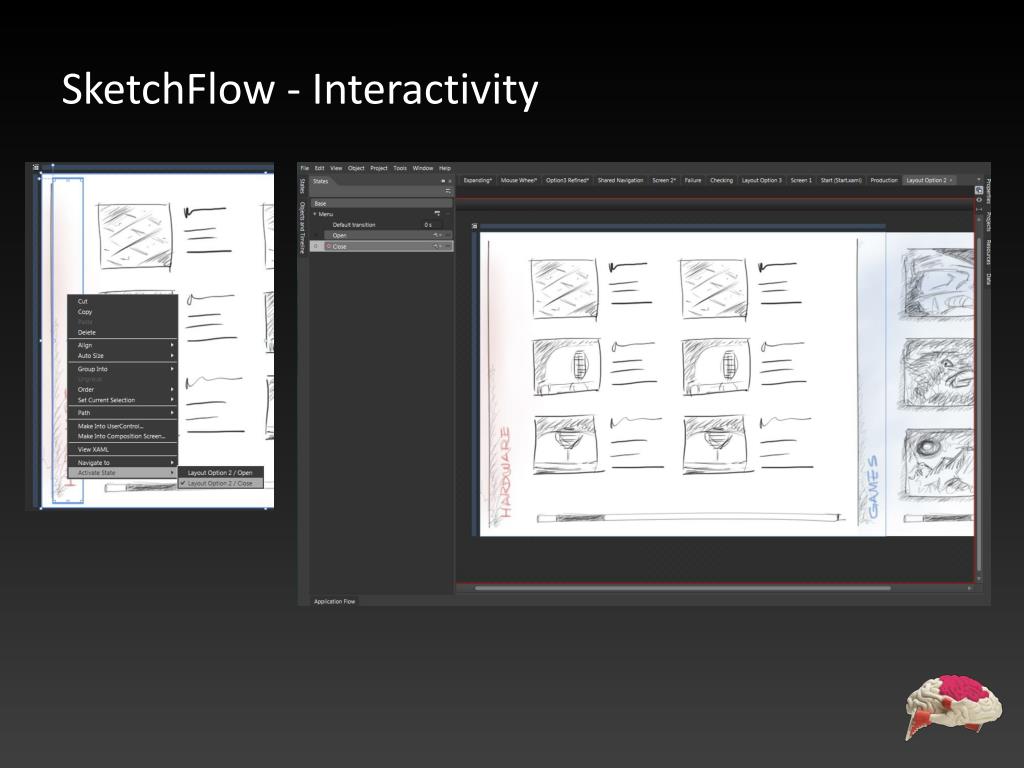Click the transition icon on the Open state row
1024x768 pixels.
point(436,235)
